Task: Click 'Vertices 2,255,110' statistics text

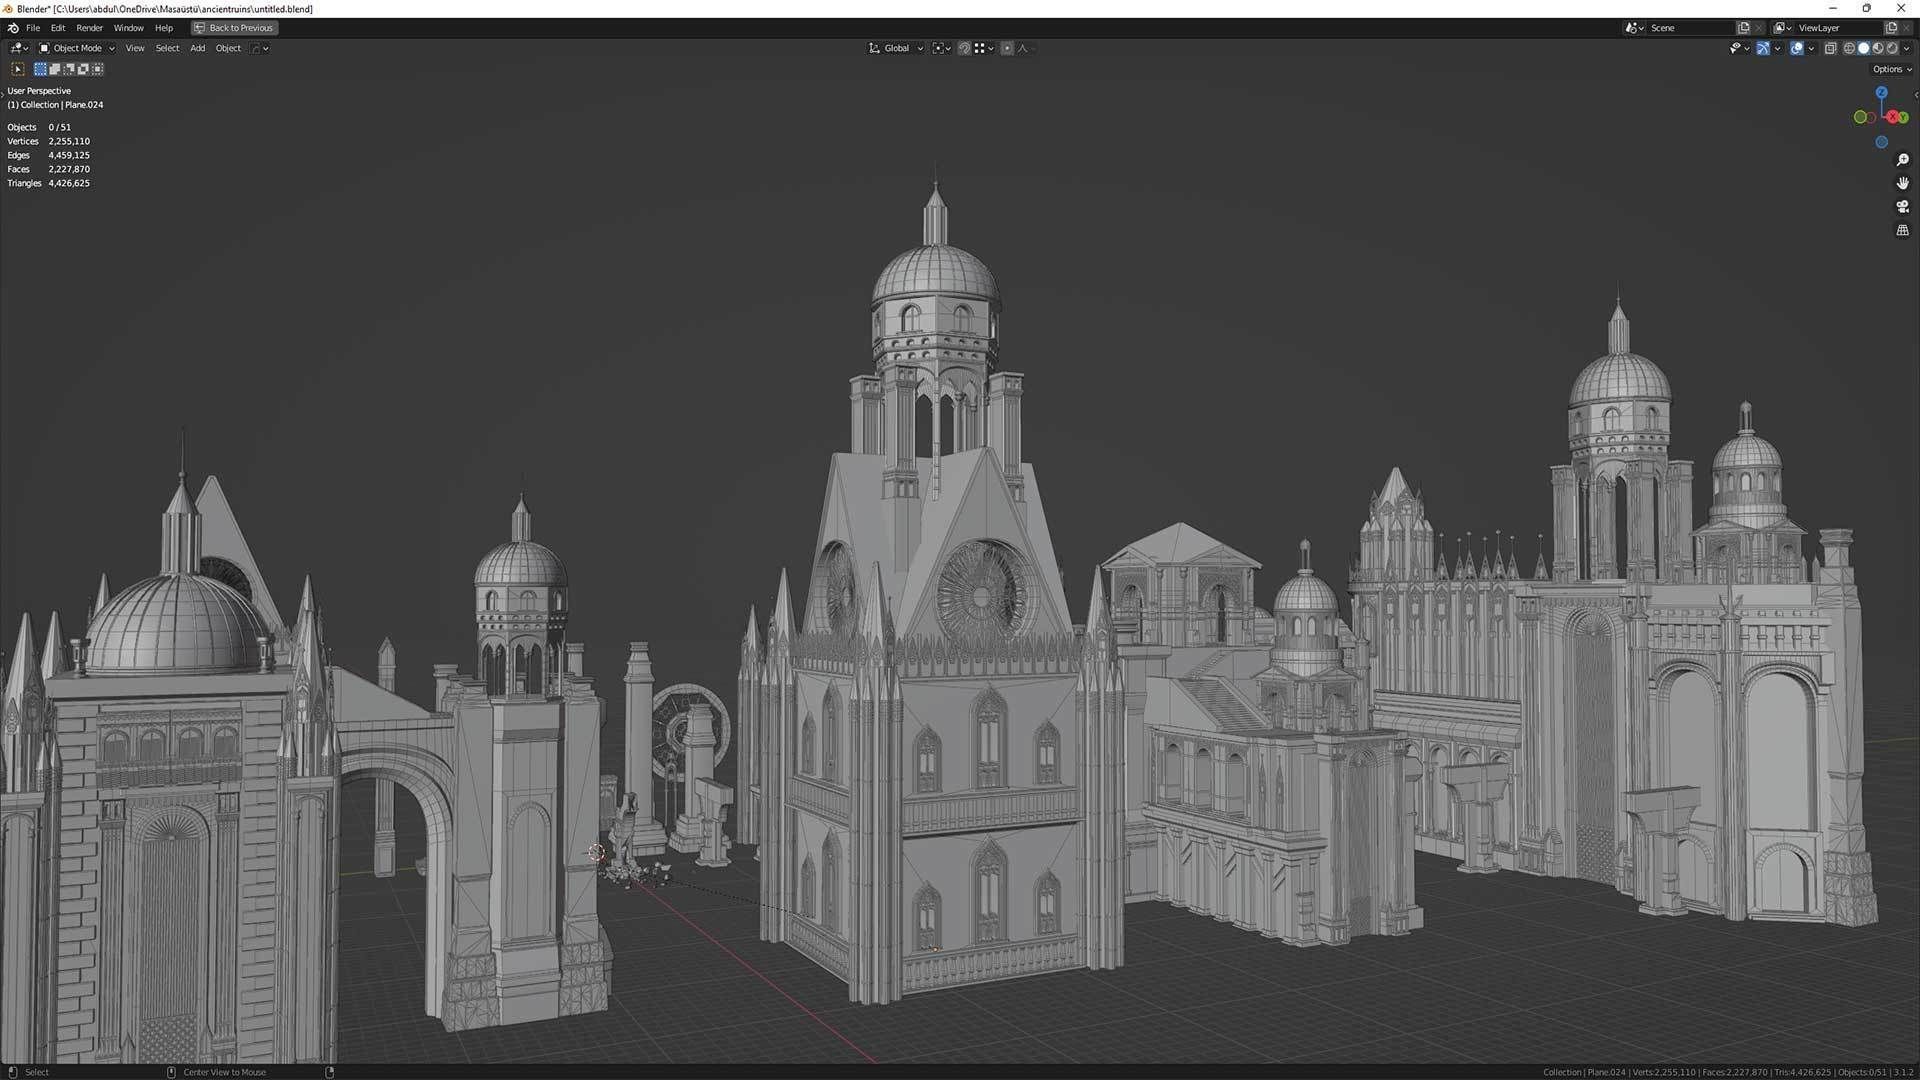Action: (49, 141)
